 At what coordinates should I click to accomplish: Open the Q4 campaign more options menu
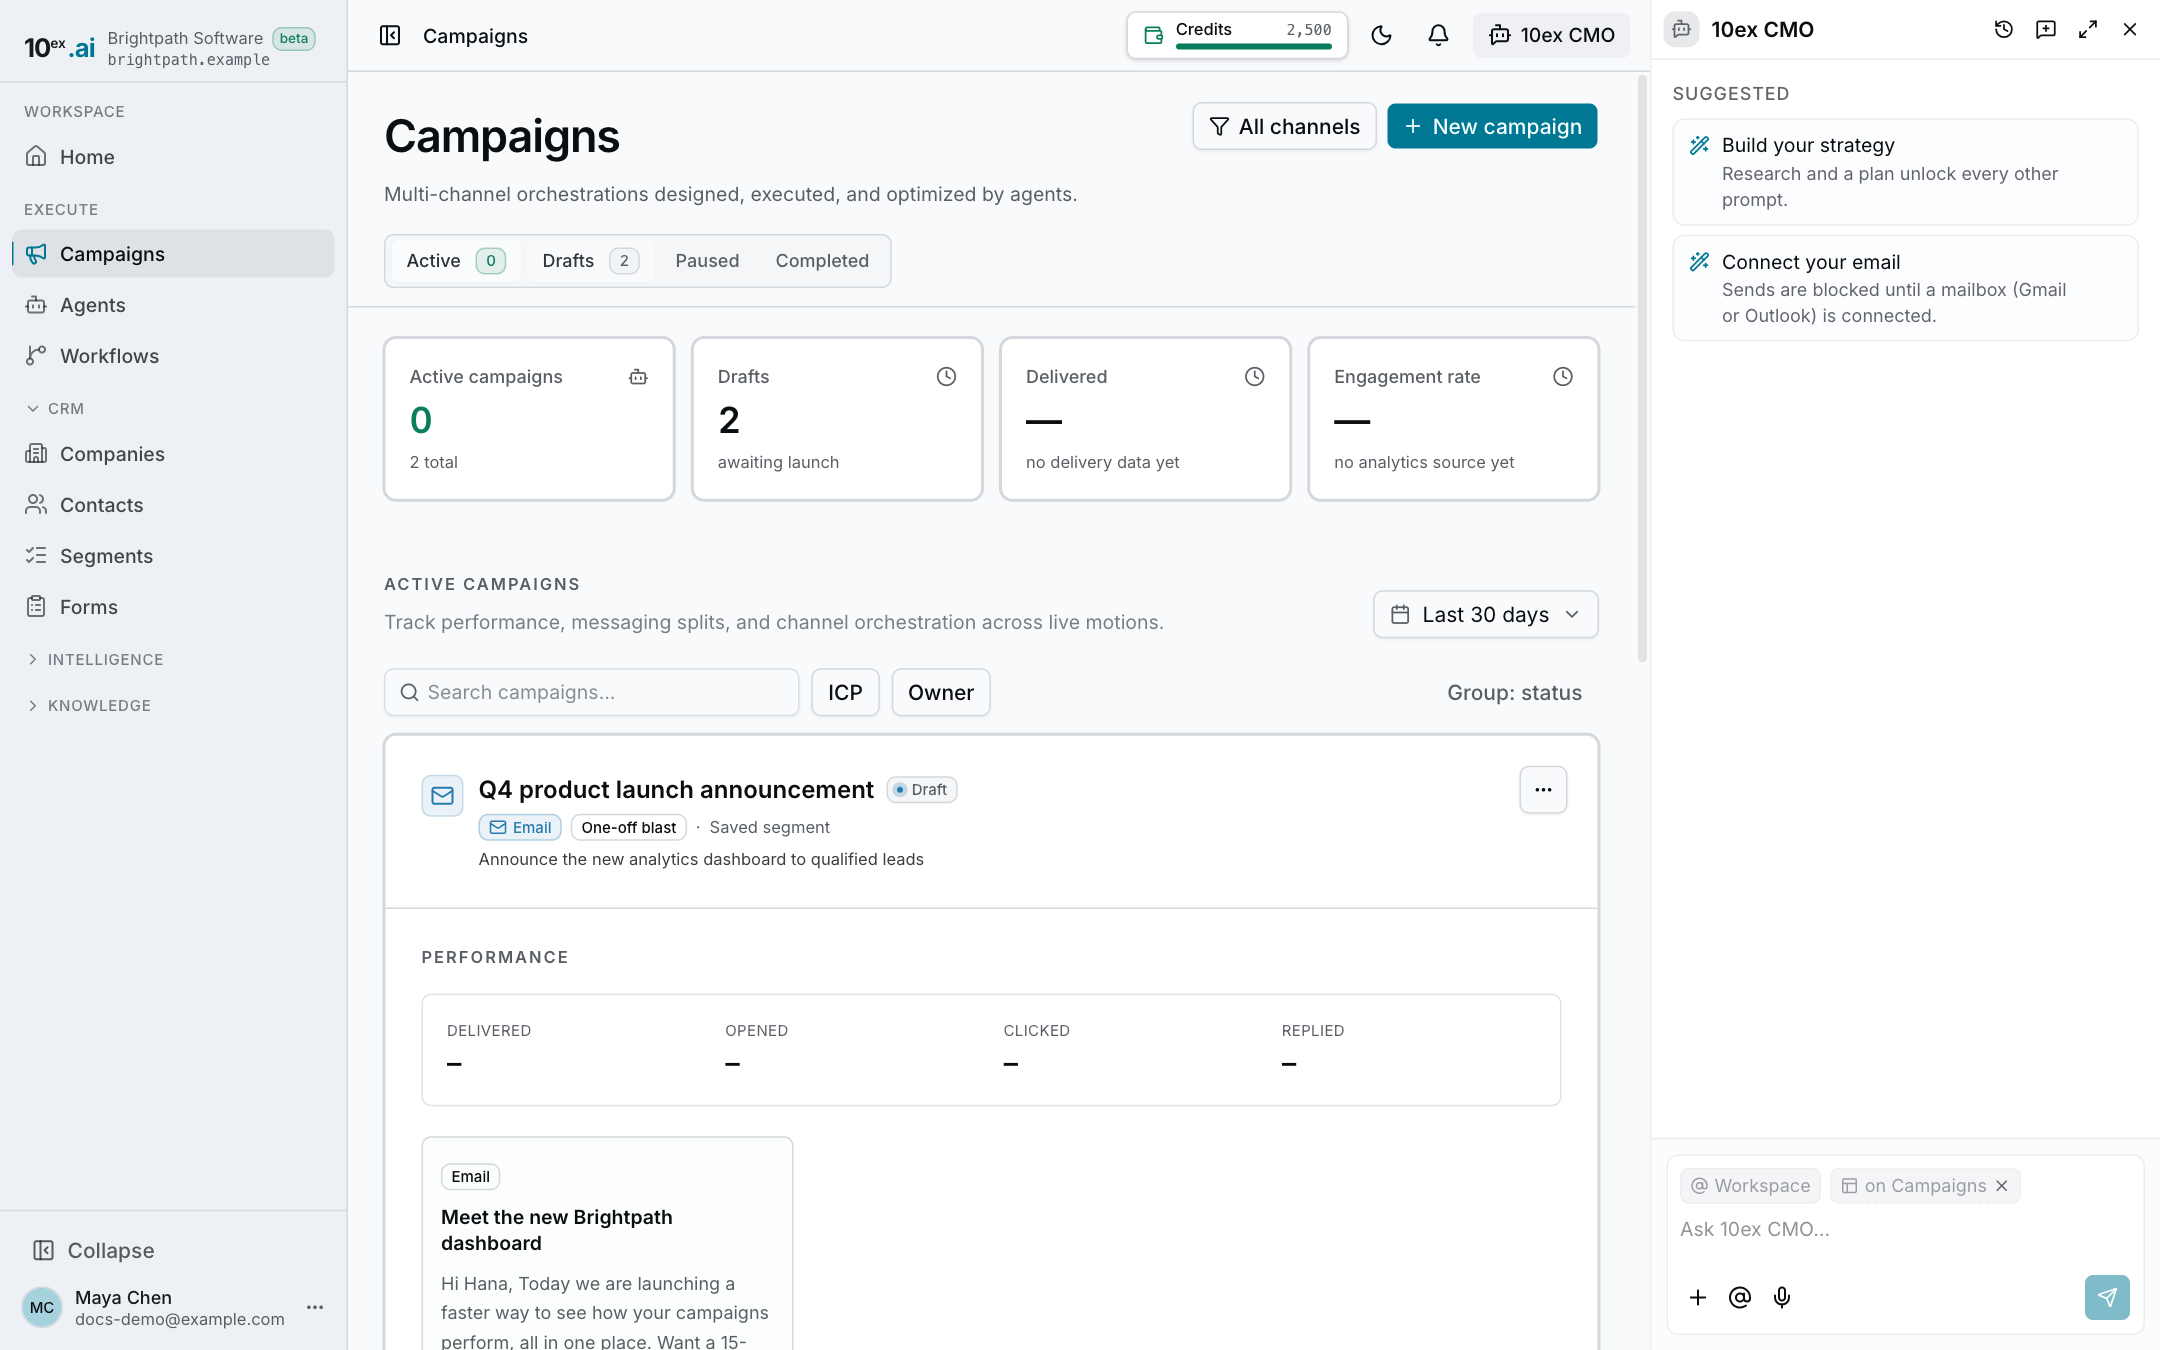(1543, 790)
